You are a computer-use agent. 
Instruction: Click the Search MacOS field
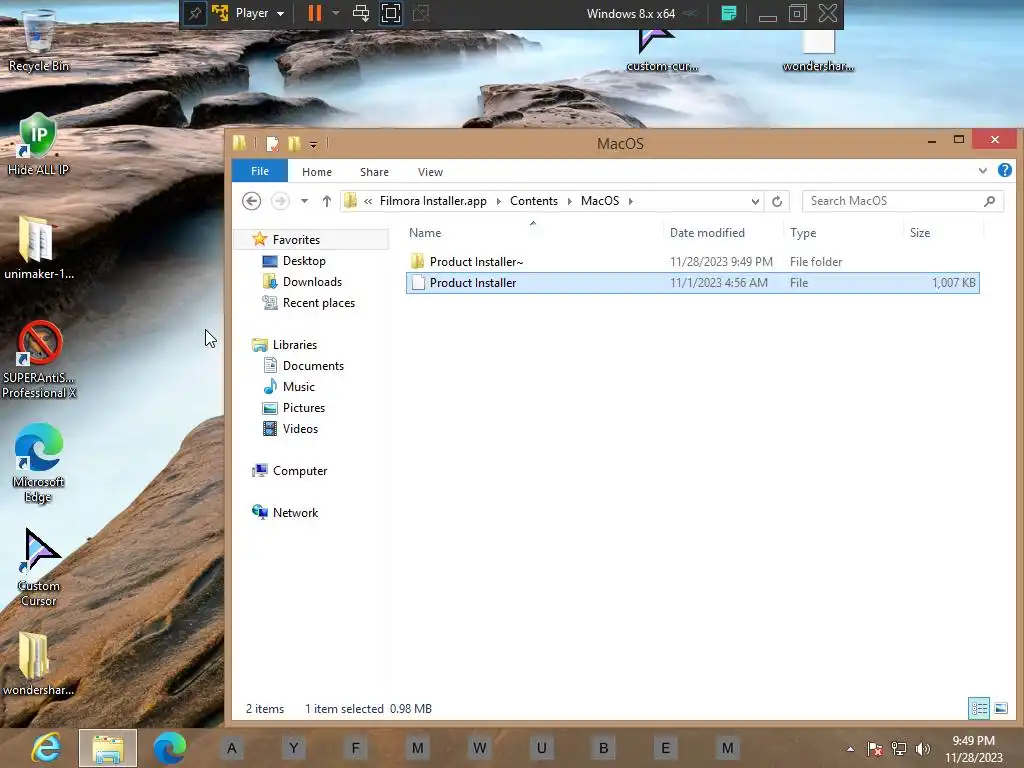click(903, 201)
